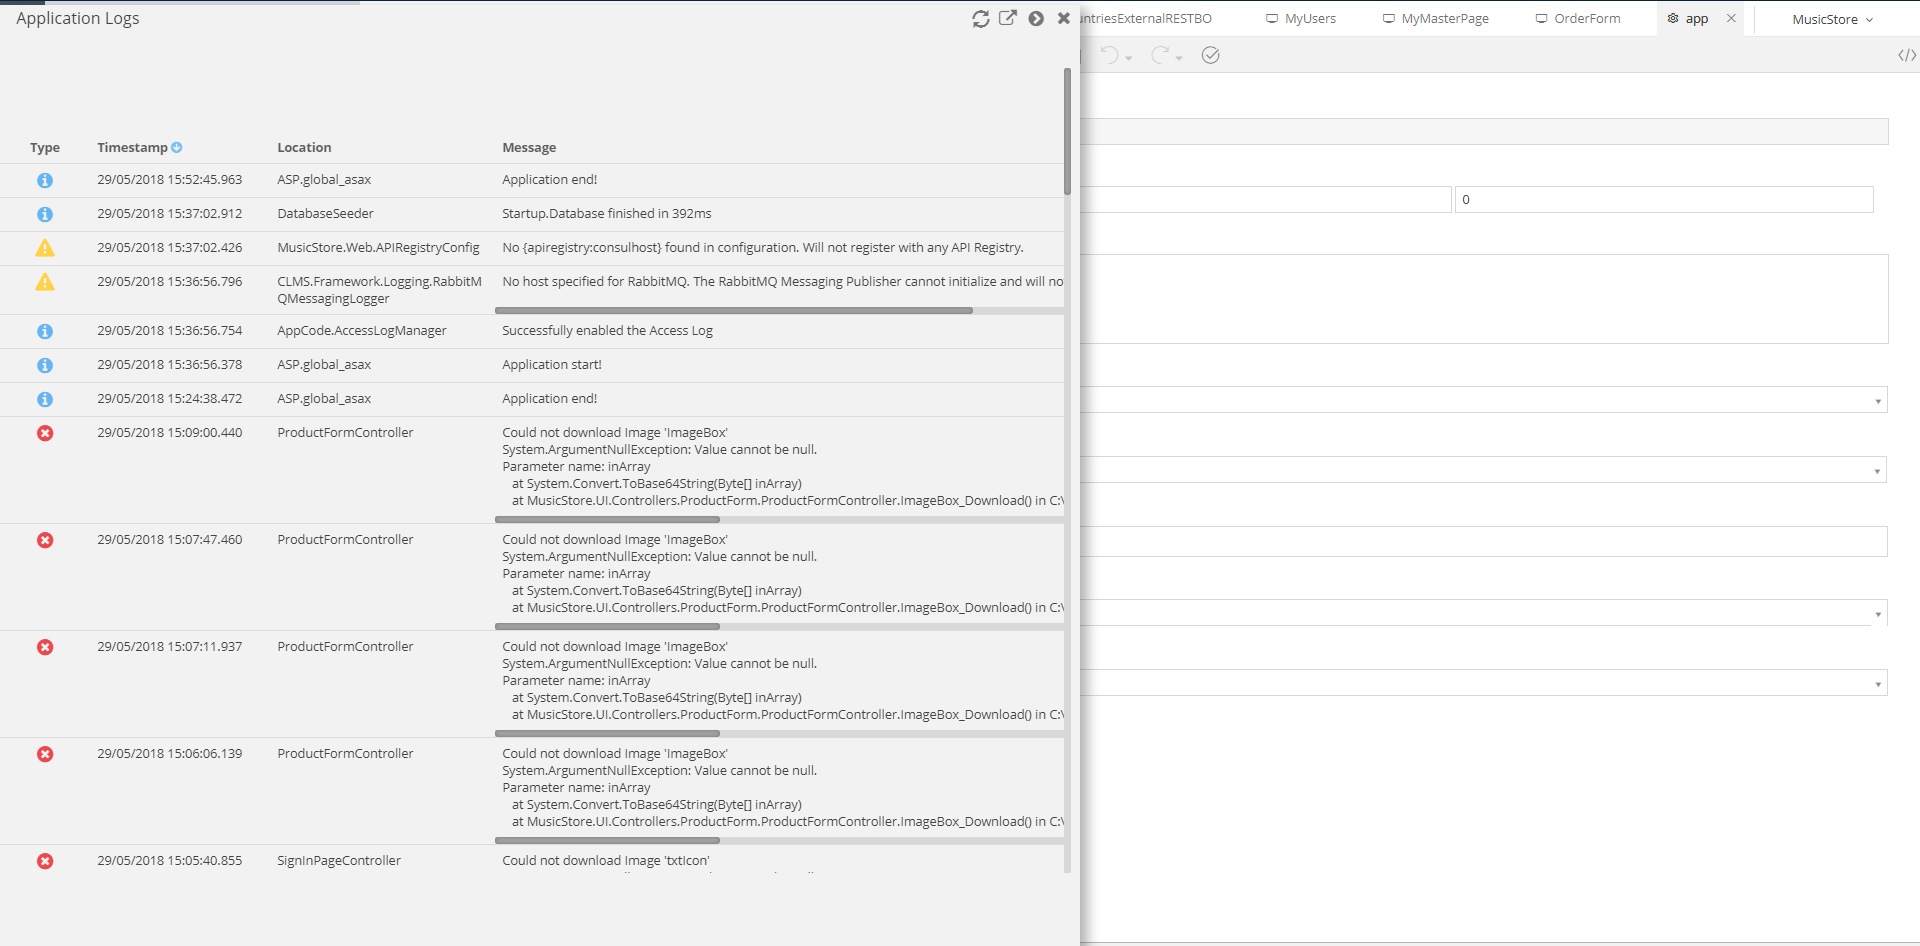Sort logs by Timestamp column header

click(x=132, y=147)
